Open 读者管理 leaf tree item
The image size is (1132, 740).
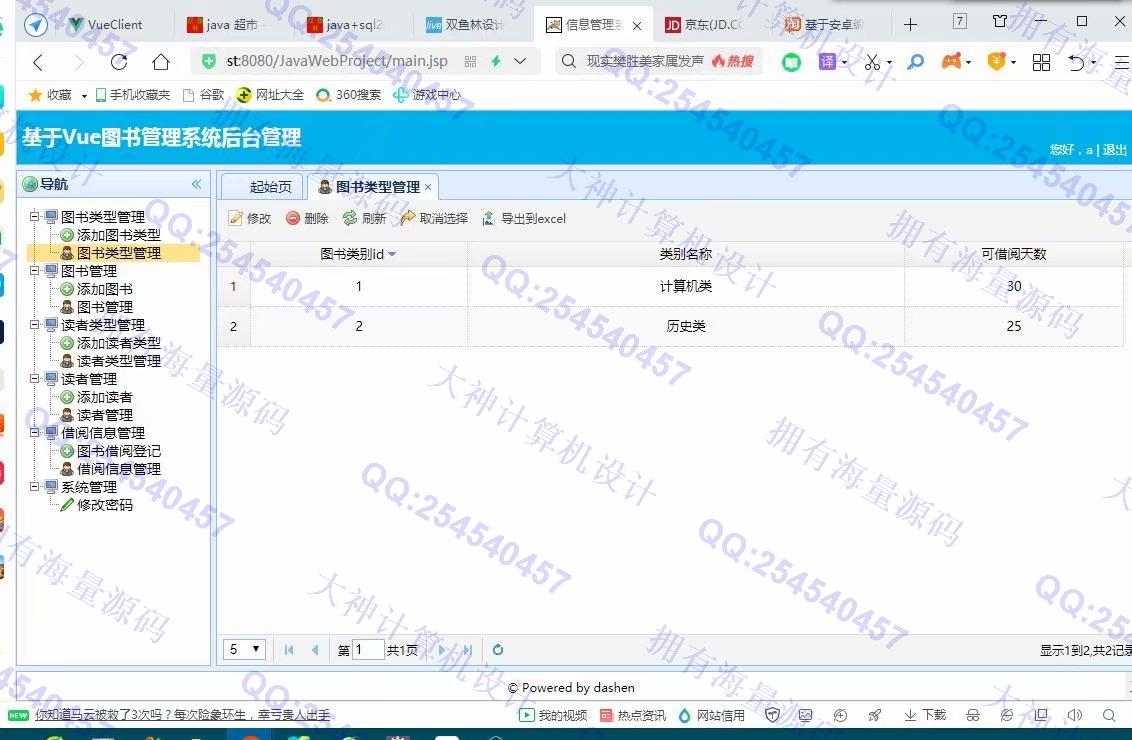pyautogui.click(x=105, y=415)
